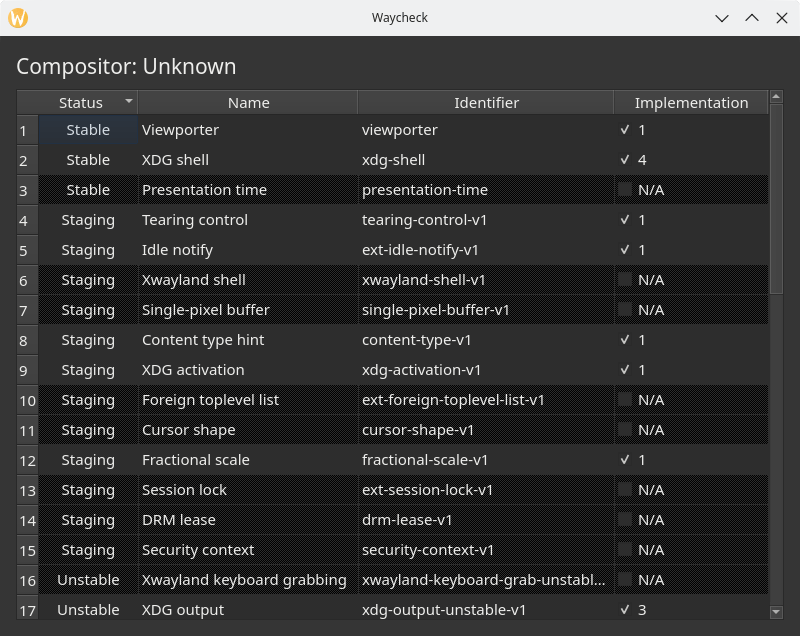This screenshot has width=800, height=636.
Task: Click the checkmark for Tearing control
Action: point(625,220)
